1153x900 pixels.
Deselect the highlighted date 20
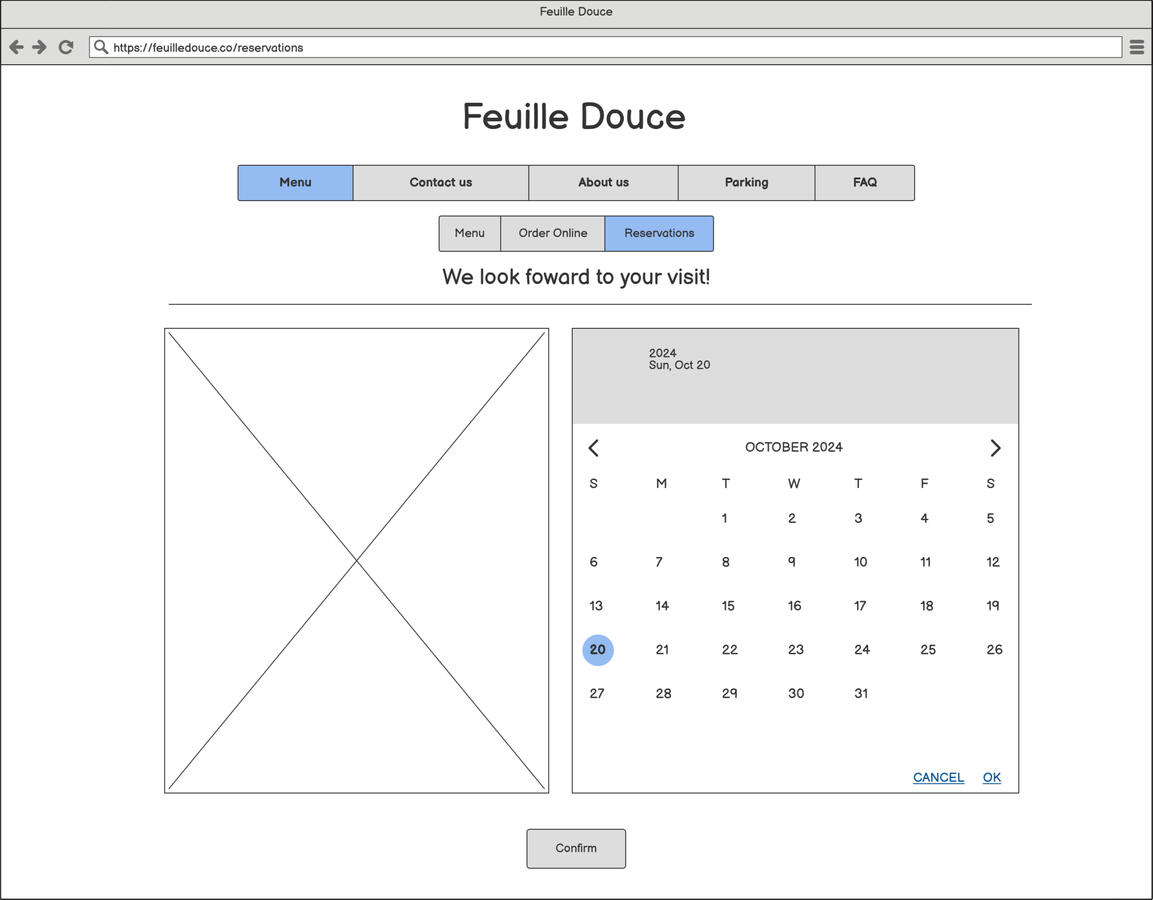(x=597, y=649)
